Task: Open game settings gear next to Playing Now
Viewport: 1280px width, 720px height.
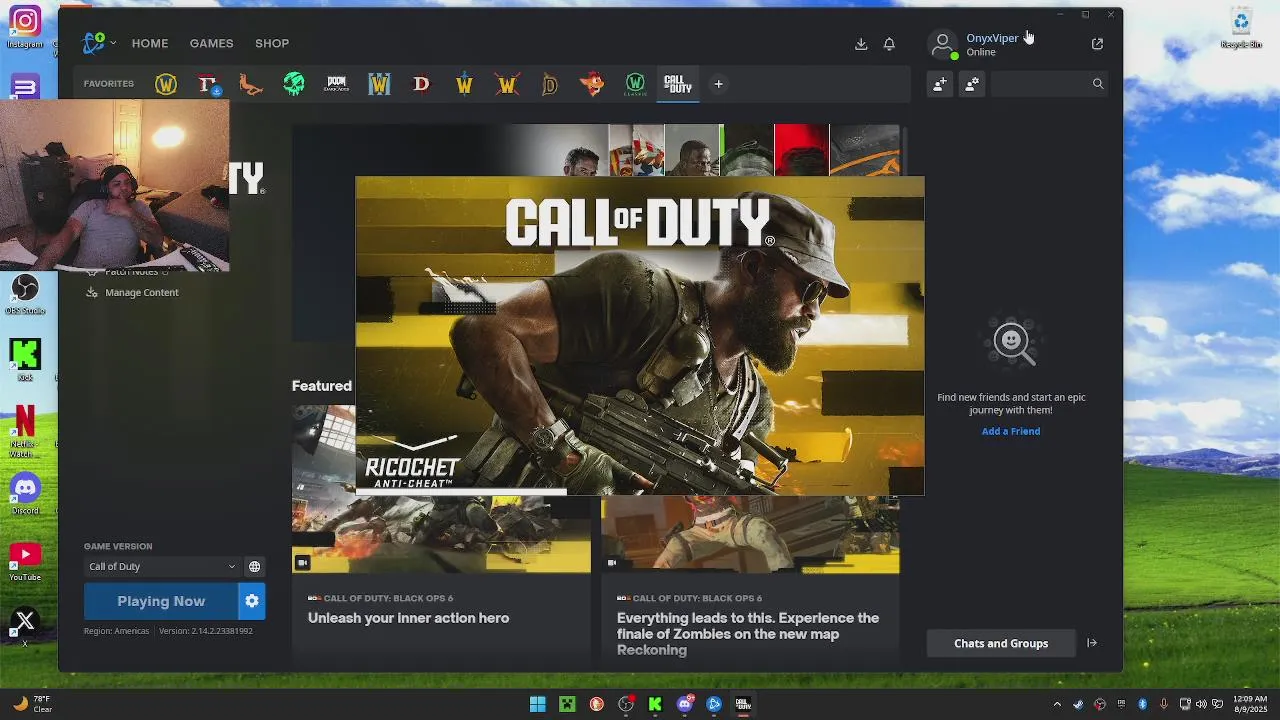Action: click(252, 601)
